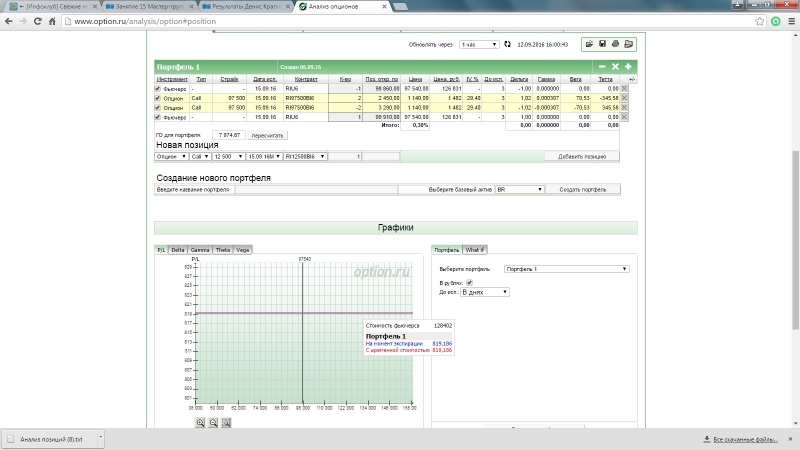
Task: Switch to the Gamma chart tab
Action: click(x=200, y=249)
